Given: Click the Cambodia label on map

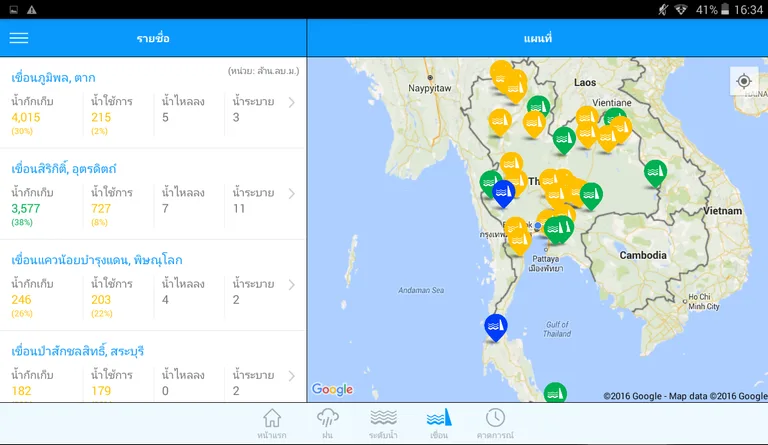Looking at the screenshot, I should pos(643,255).
